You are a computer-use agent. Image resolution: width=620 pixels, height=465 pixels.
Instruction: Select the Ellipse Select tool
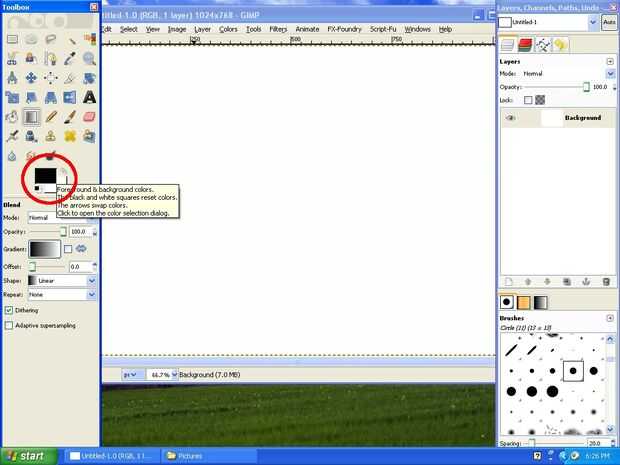(x=31, y=39)
